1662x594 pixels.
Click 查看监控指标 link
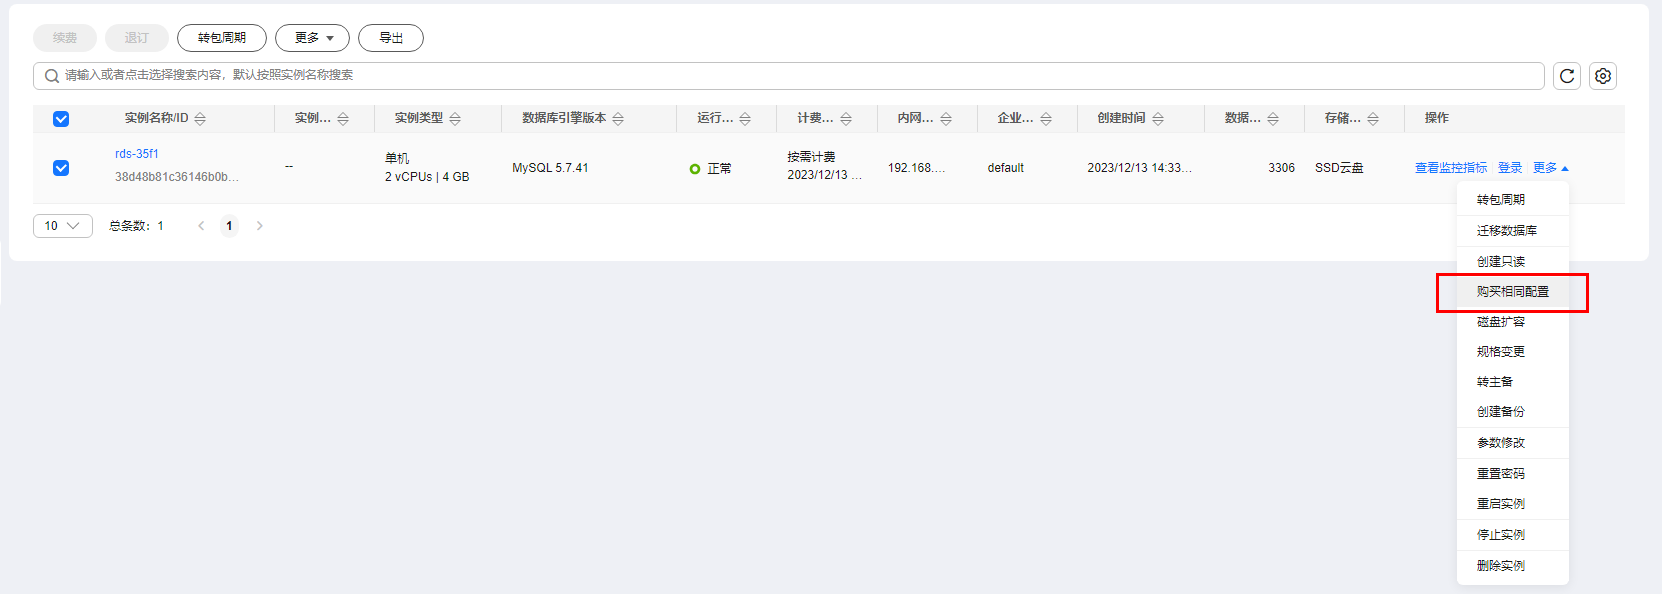coord(1450,168)
